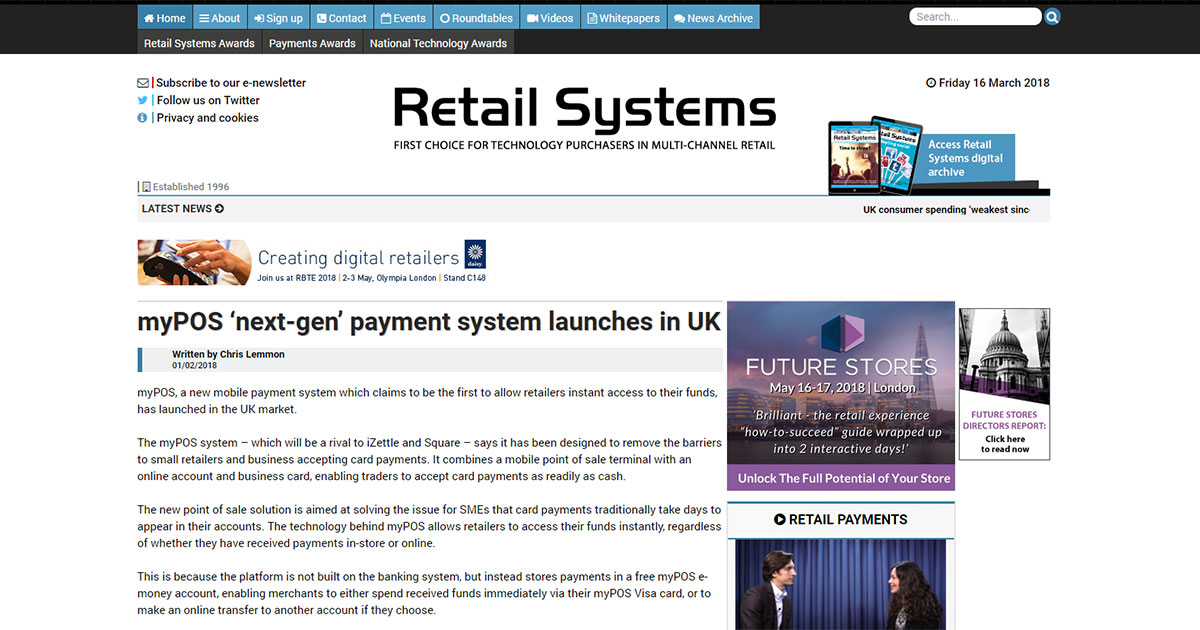The width and height of the screenshot is (1200, 630).
Task: Click the envelope newsletter icon
Action: click(143, 83)
